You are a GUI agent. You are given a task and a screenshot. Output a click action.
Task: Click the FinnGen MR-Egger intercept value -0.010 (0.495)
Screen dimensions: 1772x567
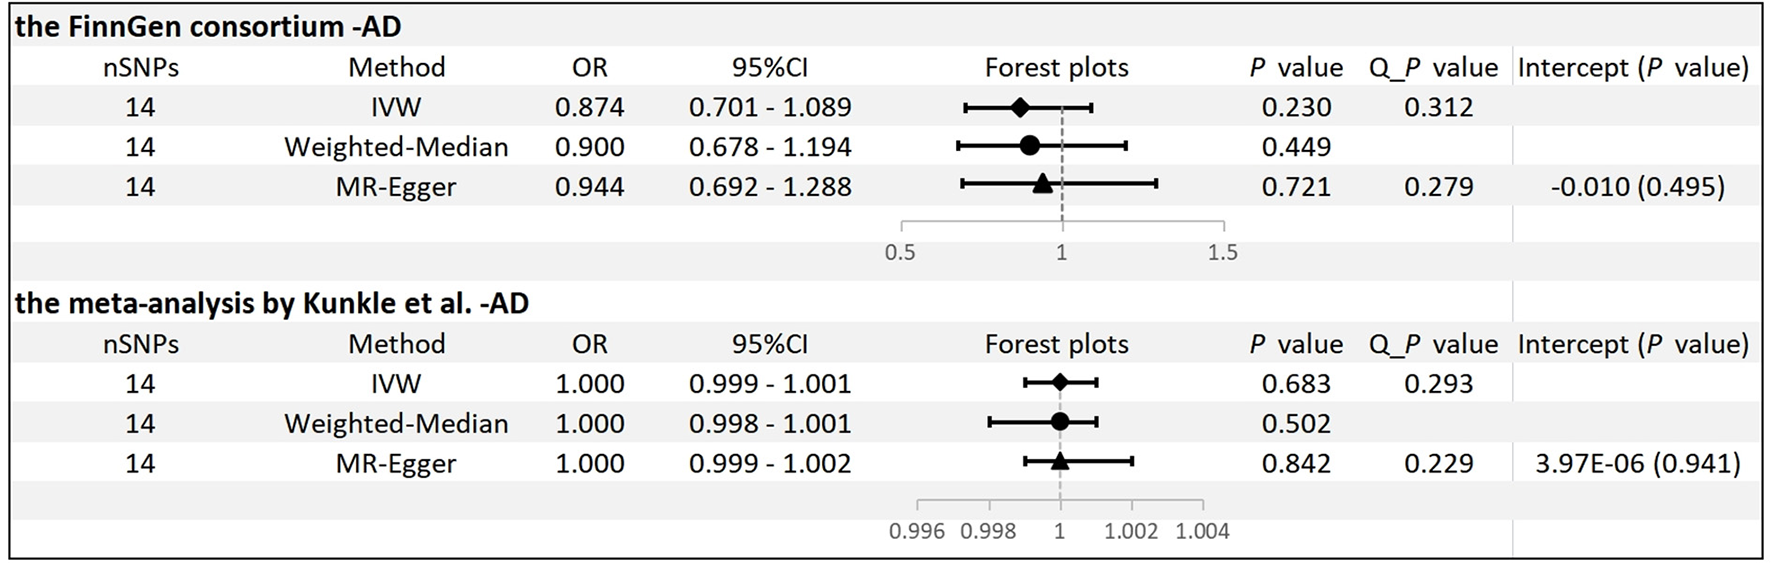click(x=1637, y=187)
